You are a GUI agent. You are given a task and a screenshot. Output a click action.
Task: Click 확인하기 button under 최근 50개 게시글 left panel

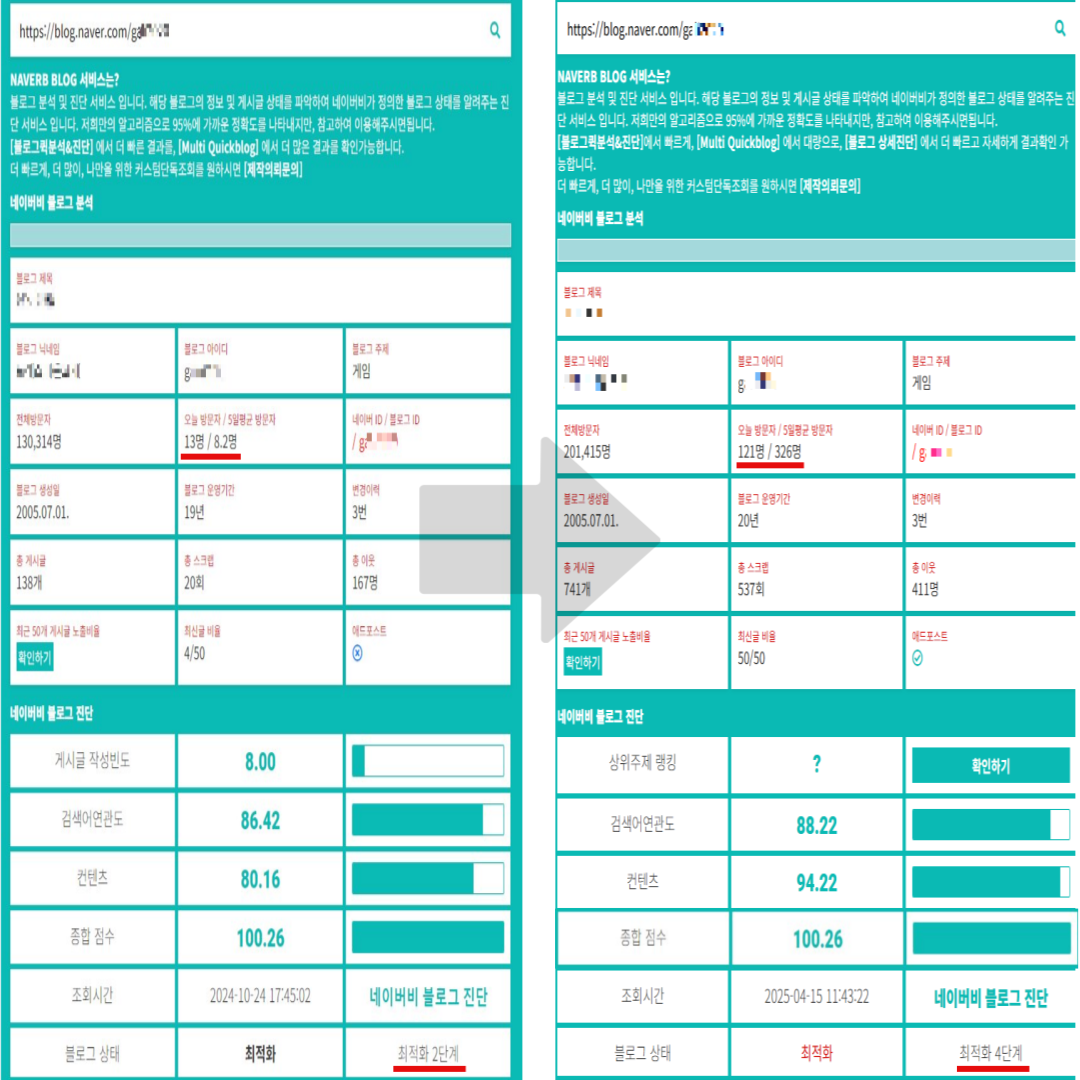point(34,657)
